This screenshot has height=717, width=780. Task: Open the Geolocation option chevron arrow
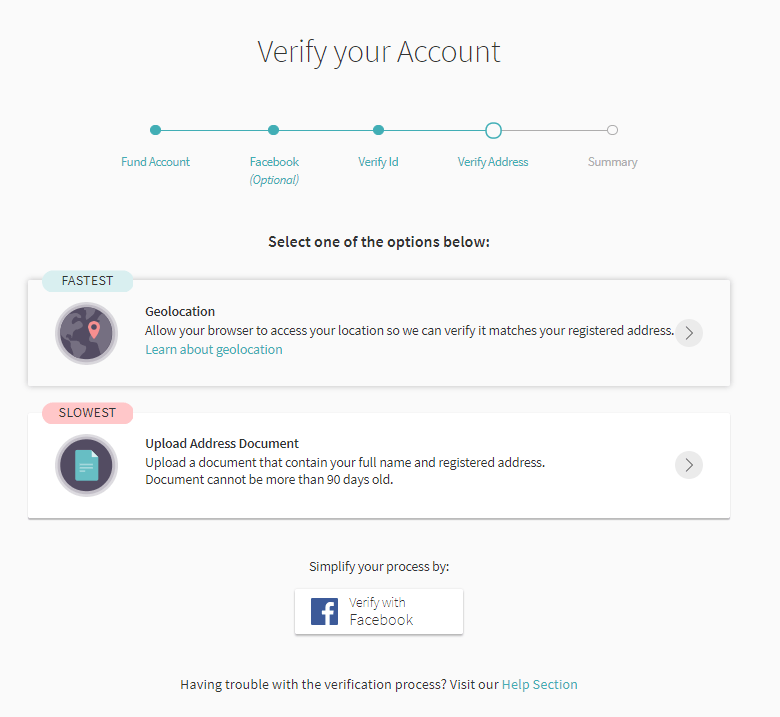[689, 333]
